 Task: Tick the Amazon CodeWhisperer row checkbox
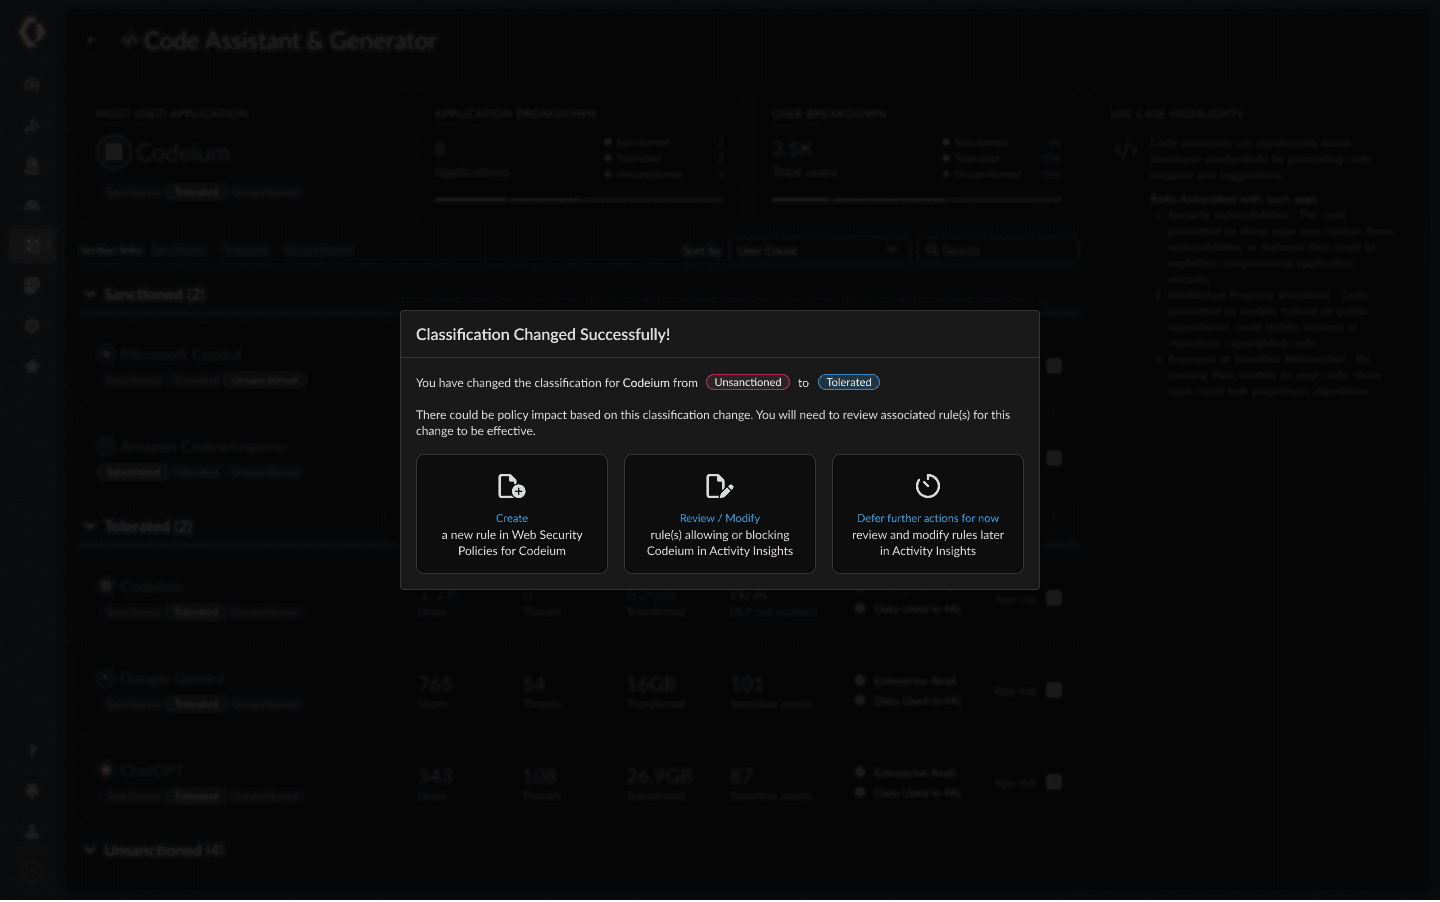click(x=1054, y=458)
